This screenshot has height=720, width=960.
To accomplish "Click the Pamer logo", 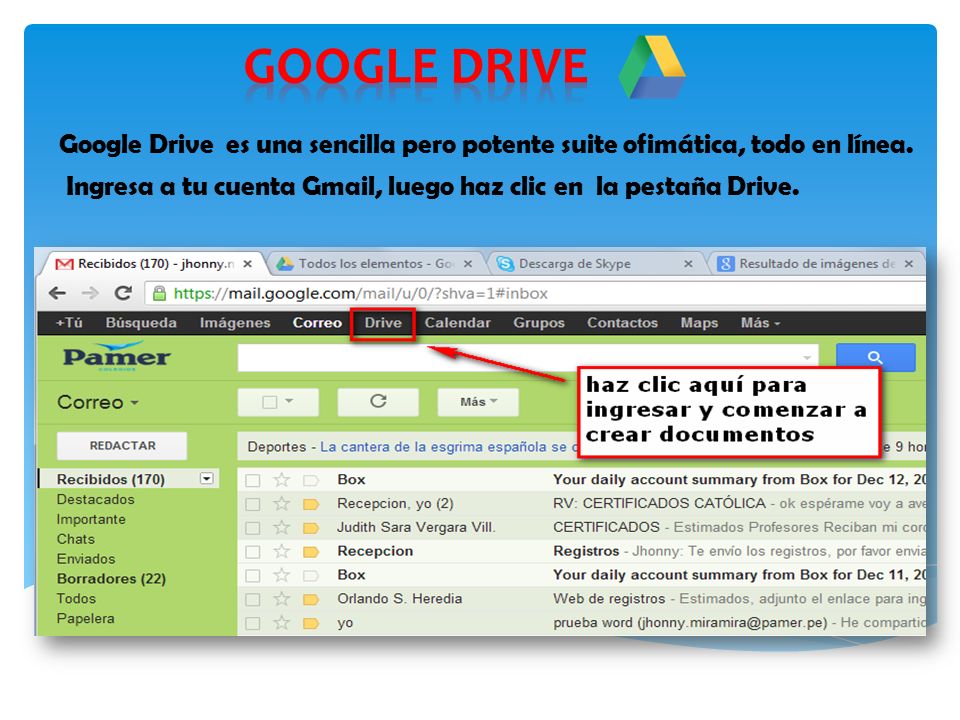I will 116,356.
